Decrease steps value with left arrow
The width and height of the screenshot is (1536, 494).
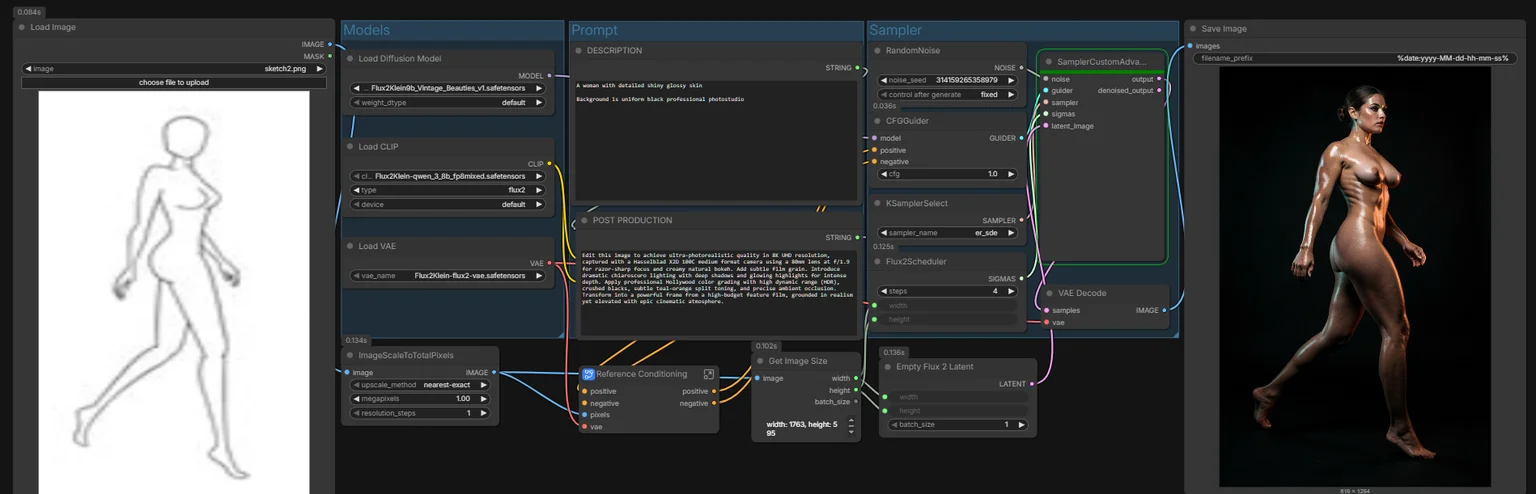click(886, 291)
